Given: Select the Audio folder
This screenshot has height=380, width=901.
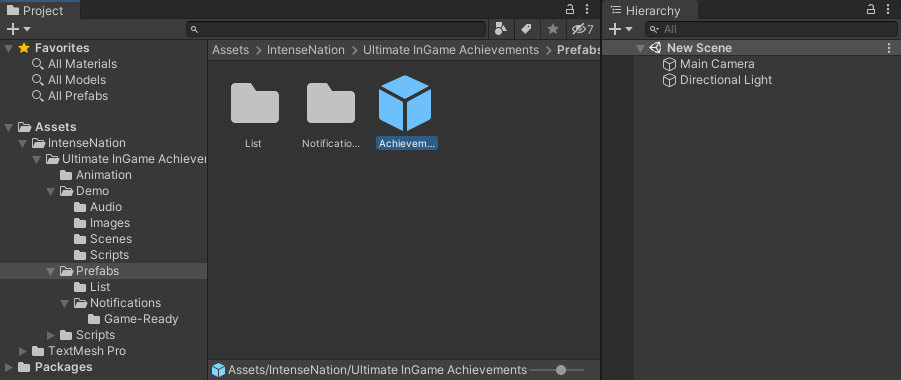Looking at the screenshot, I should click(x=106, y=207).
